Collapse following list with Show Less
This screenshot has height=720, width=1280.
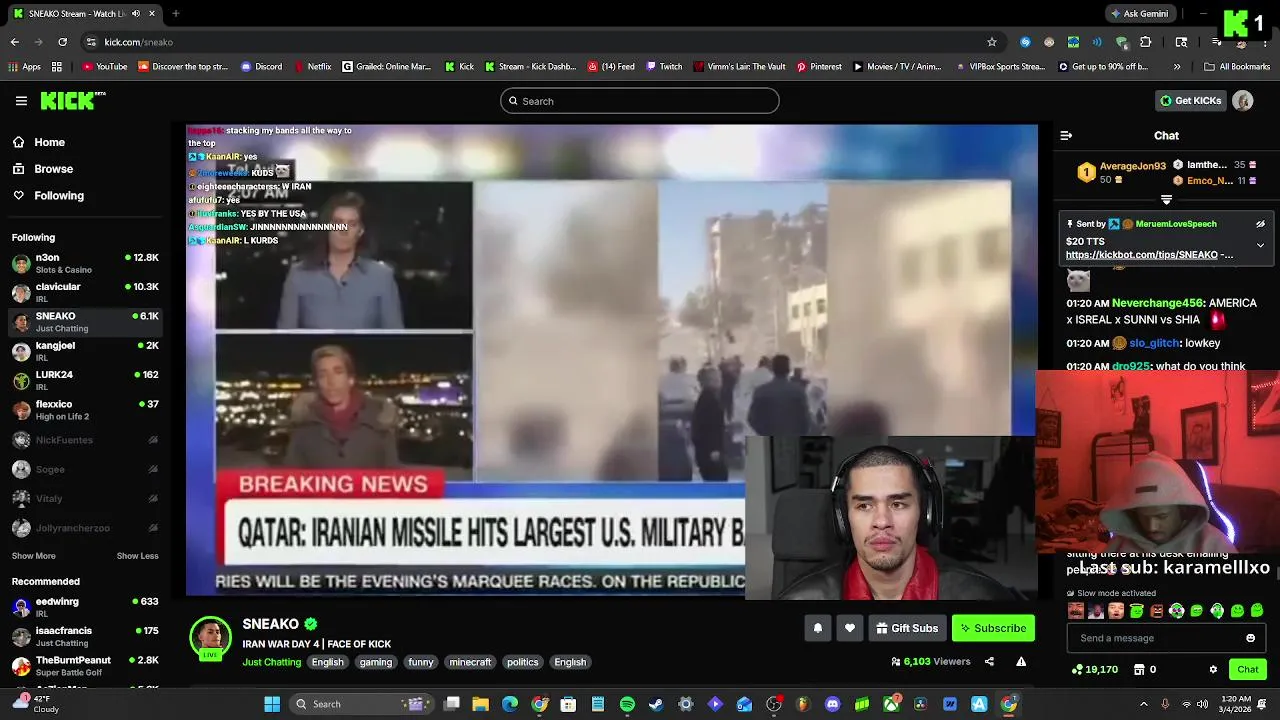(x=137, y=556)
